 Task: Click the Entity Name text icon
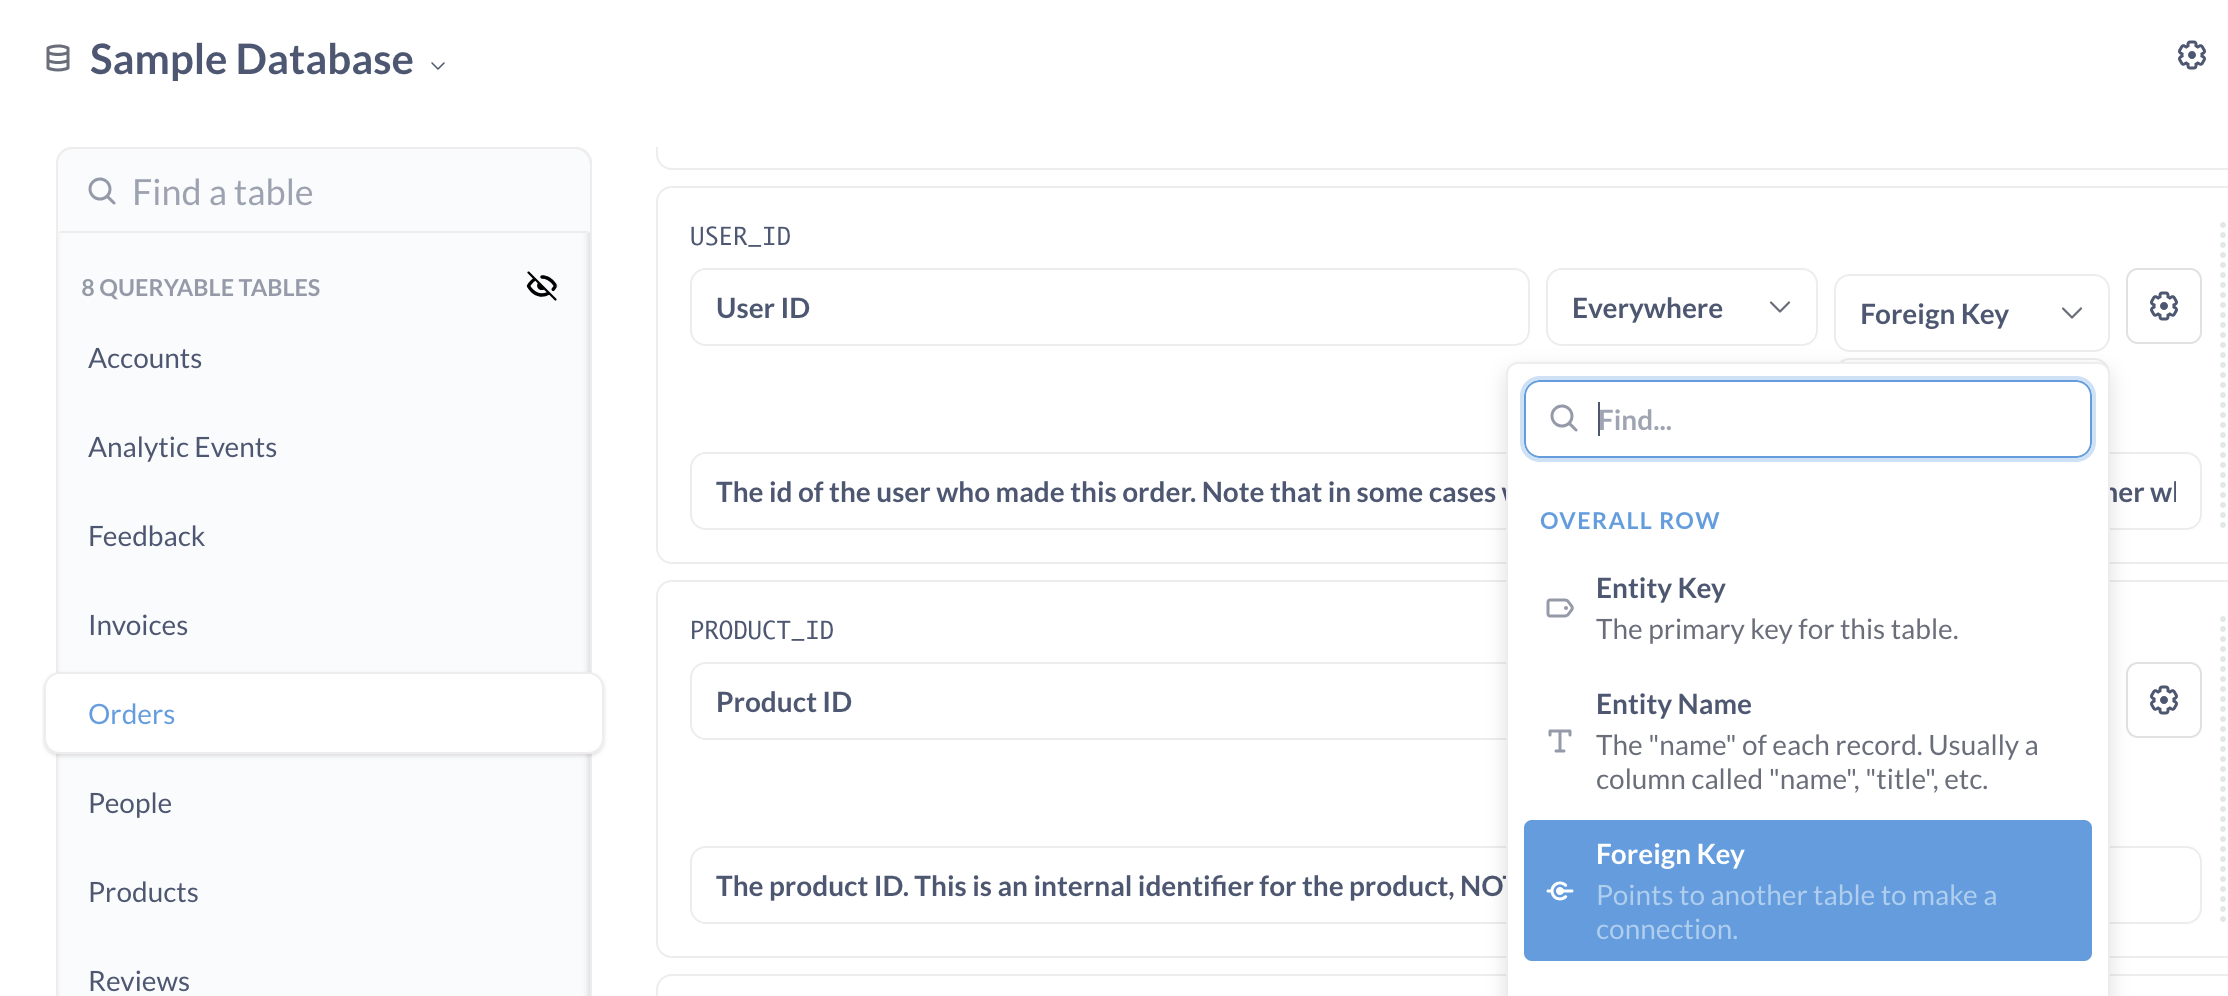click(1560, 742)
